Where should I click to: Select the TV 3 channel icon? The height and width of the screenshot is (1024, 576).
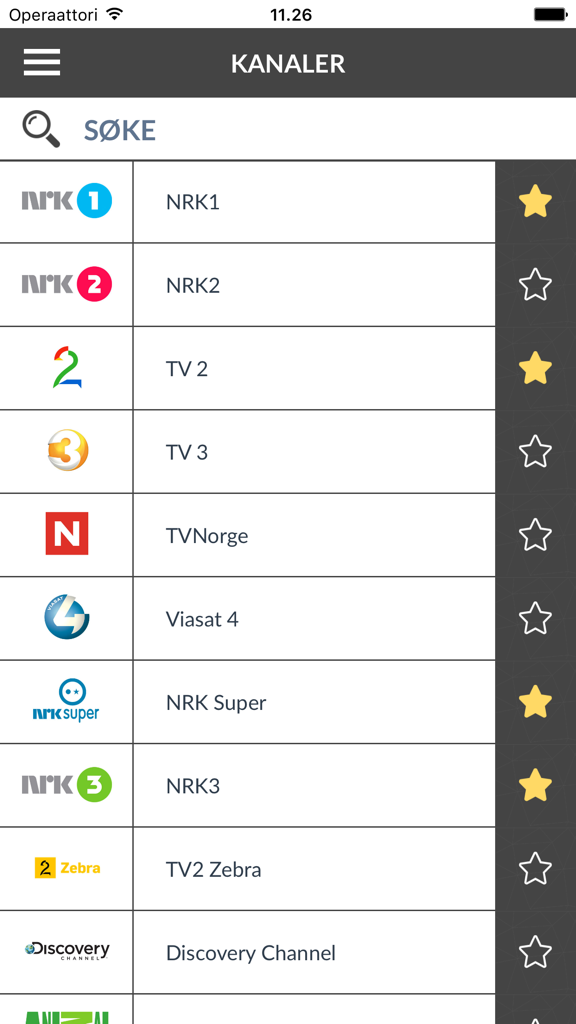pyautogui.click(x=66, y=451)
